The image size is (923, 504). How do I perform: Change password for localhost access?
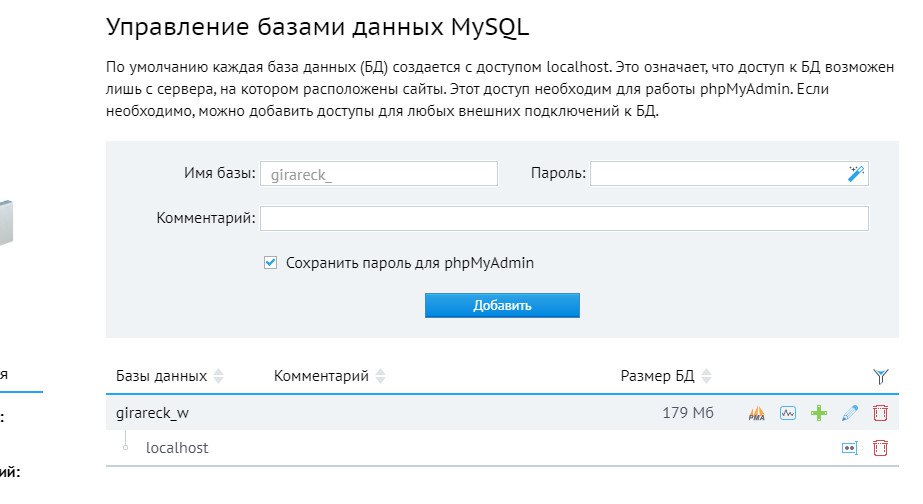tap(850, 448)
